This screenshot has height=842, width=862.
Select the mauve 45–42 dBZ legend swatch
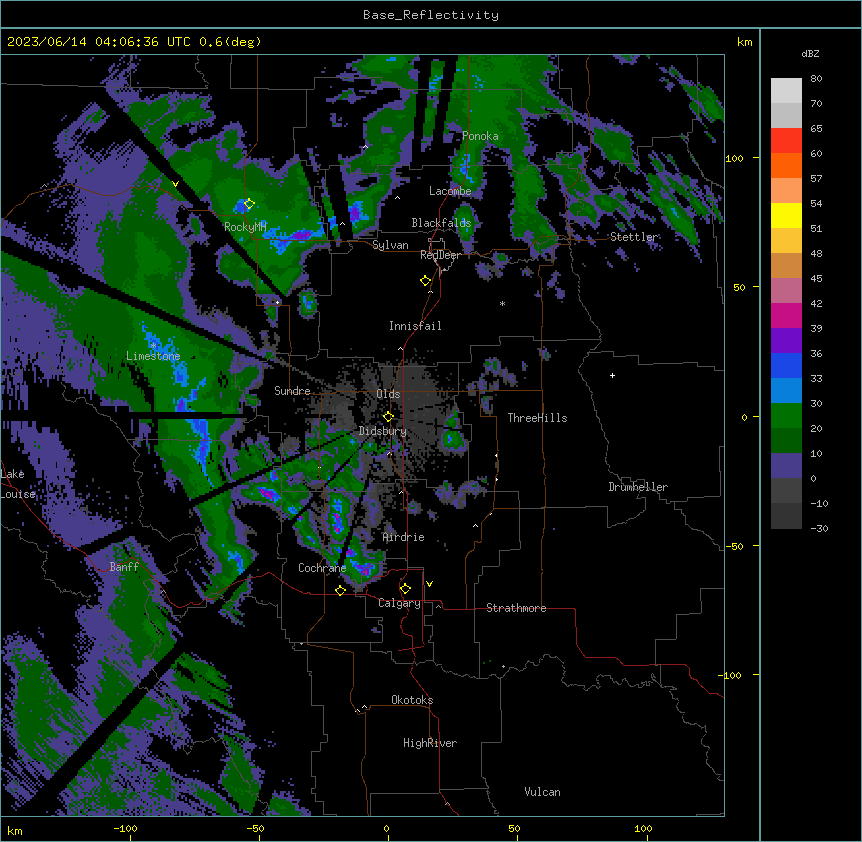pyautogui.click(x=786, y=291)
